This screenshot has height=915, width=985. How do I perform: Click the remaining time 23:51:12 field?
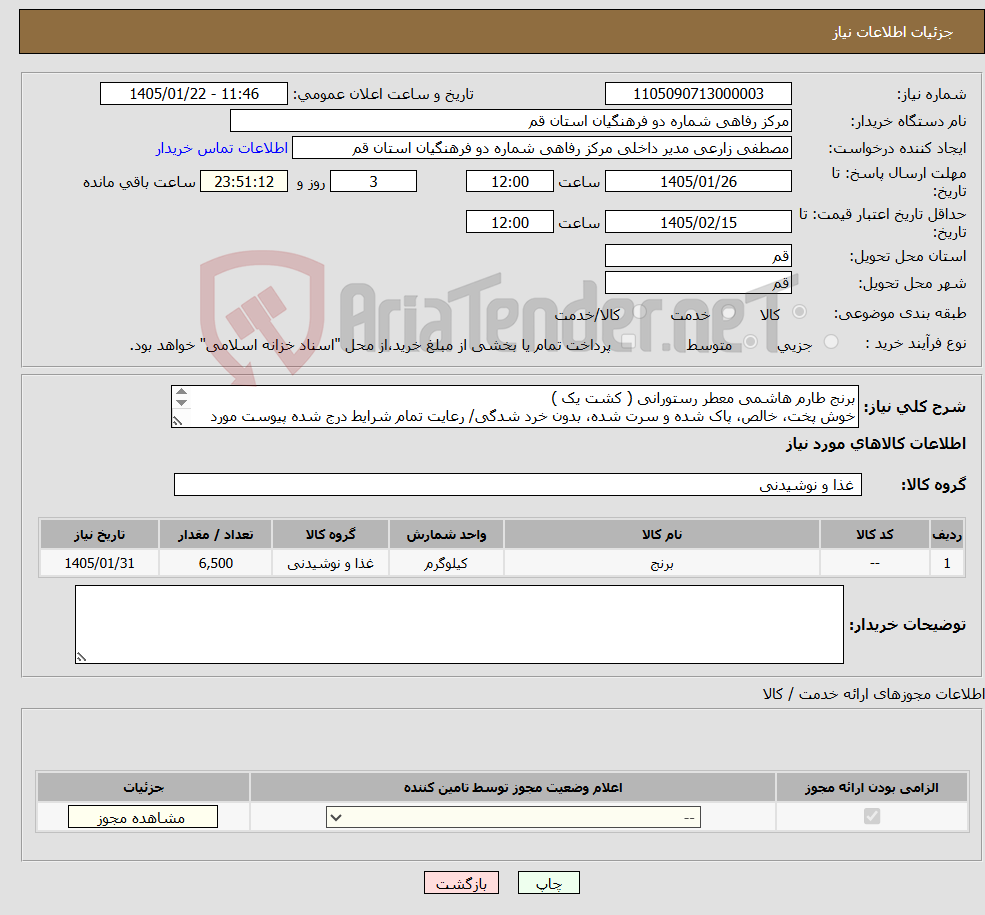(244, 182)
